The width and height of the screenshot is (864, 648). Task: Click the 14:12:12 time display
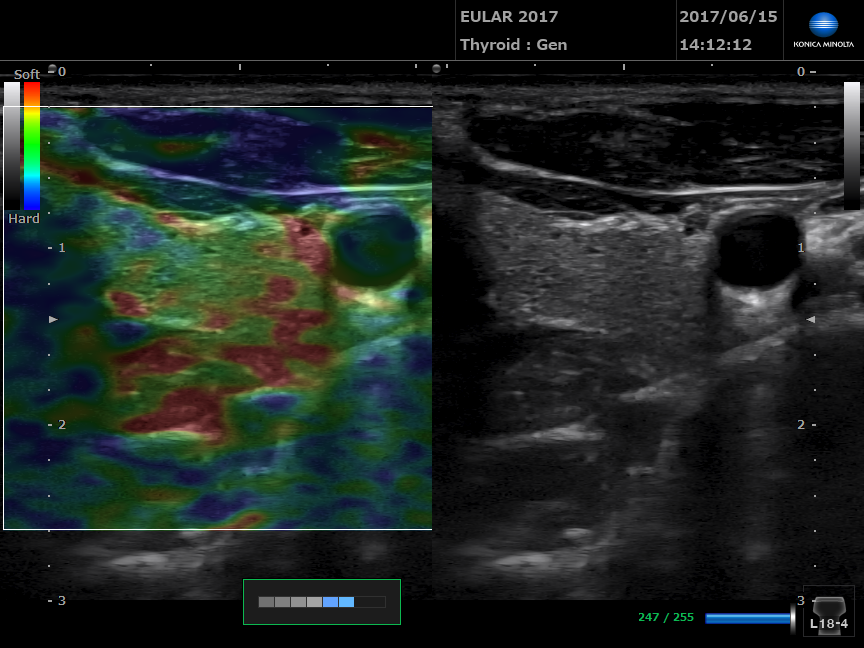716,45
